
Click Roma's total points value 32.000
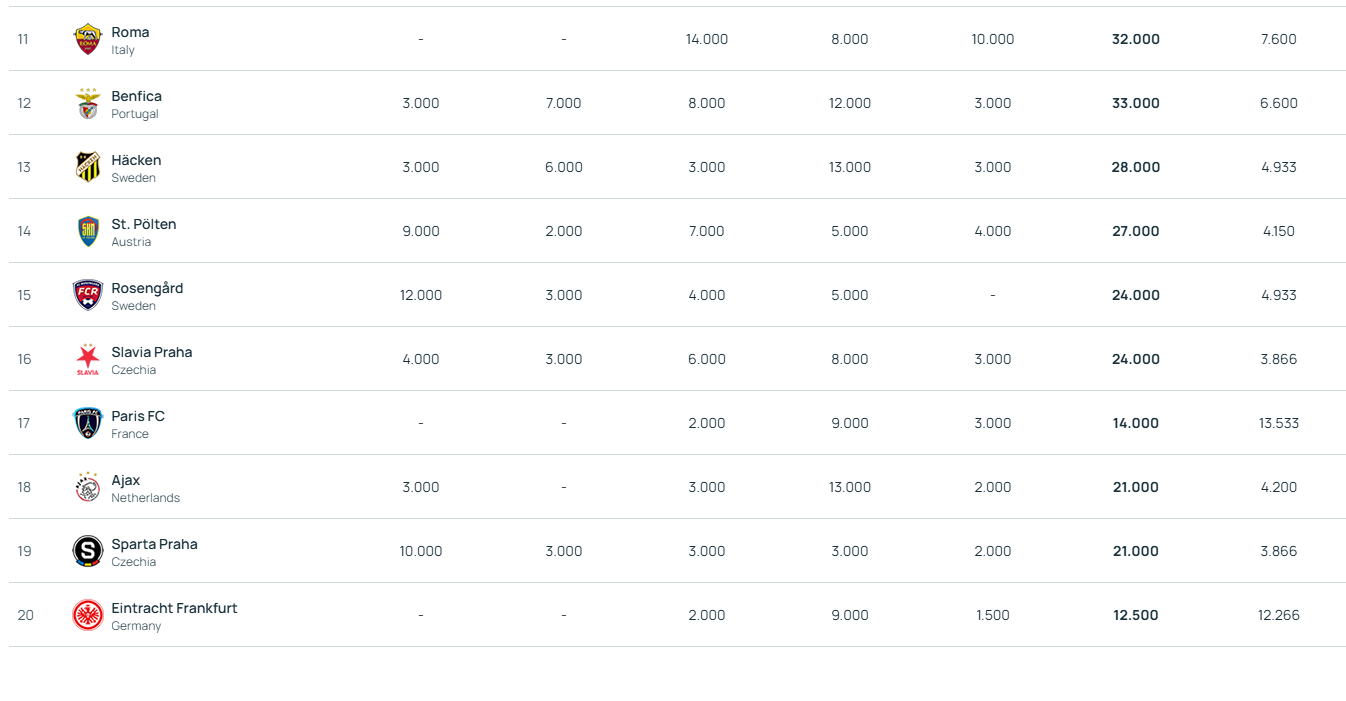pyautogui.click(x=1135, y=39)
